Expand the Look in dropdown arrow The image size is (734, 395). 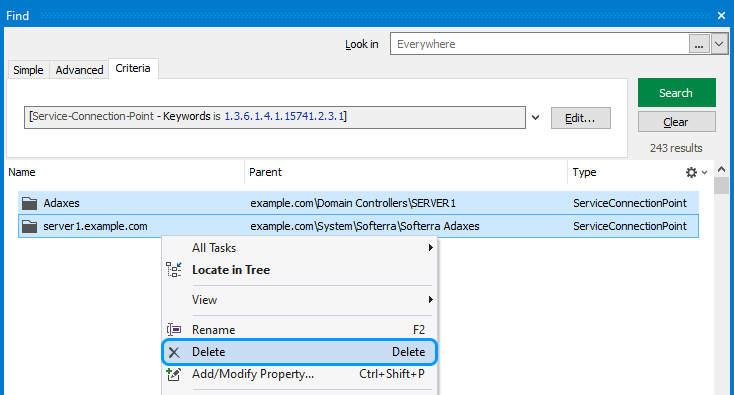click(x=719, y=44)
